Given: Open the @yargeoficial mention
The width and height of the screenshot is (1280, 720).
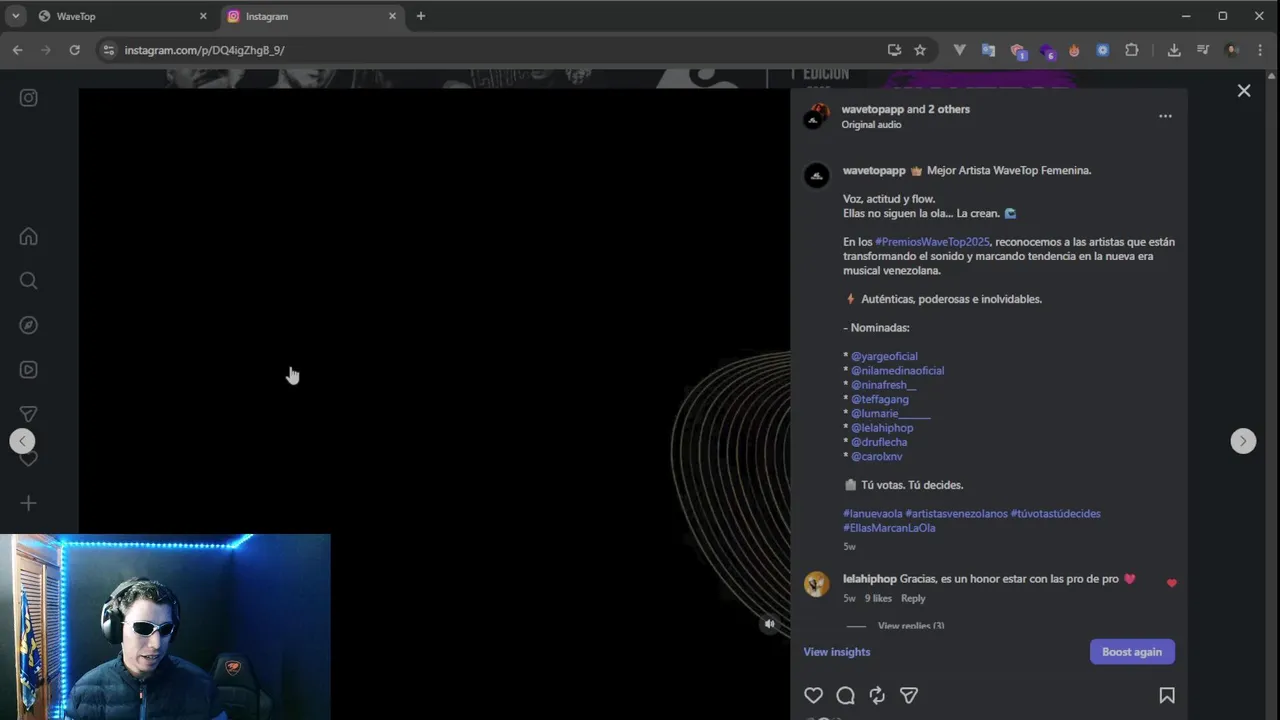Looking at the screenshot, I should (x=884, y=356).
